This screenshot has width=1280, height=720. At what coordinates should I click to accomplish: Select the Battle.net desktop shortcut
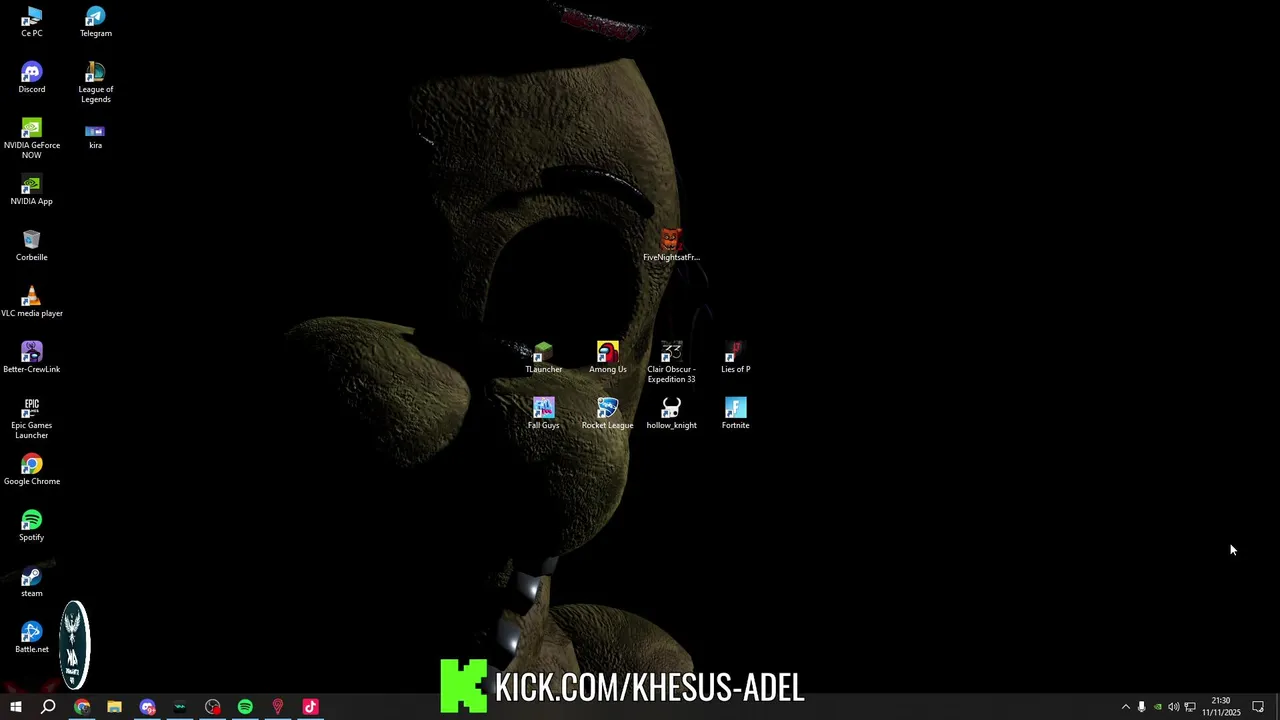click(x=32, y=638)
